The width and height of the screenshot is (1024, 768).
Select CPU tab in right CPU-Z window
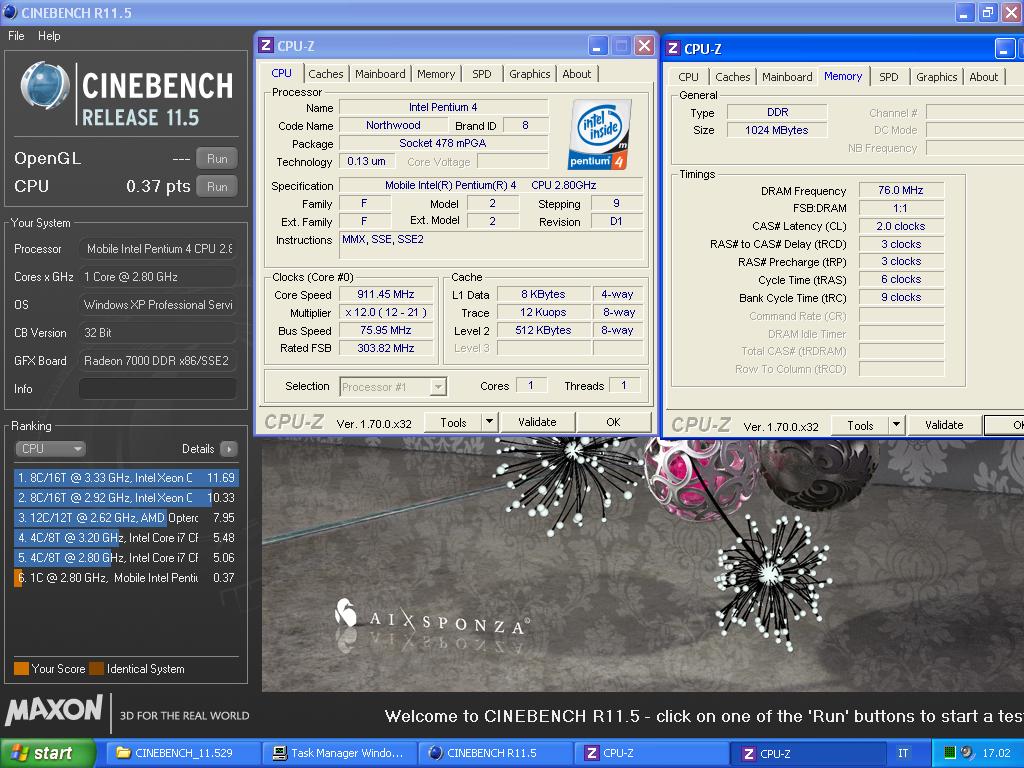click(x=688, y=77)
